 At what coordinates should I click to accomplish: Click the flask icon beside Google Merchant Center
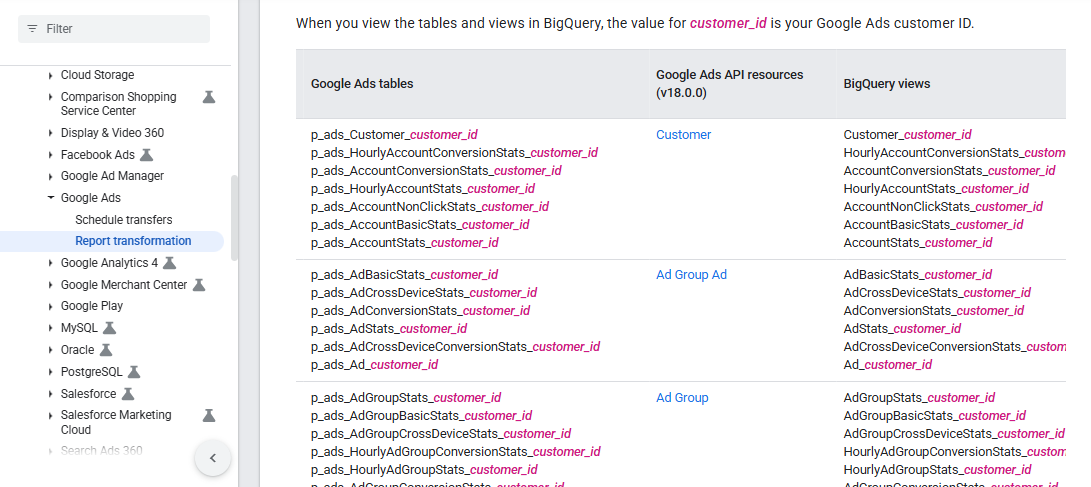pyautogui.click(x=199, y=285)
